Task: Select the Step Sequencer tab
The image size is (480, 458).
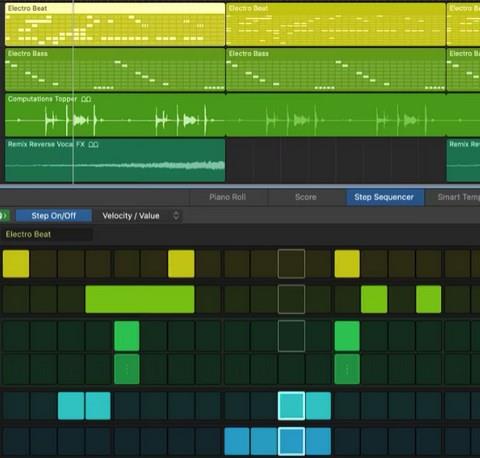Action: click(x=384, y=197)
